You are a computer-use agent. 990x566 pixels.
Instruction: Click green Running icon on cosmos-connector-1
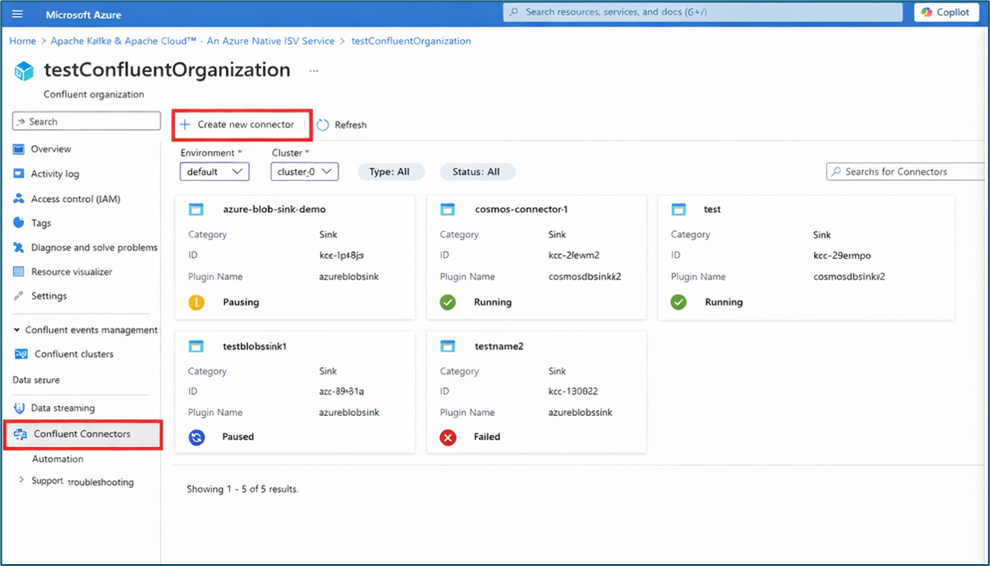[448, 303]
